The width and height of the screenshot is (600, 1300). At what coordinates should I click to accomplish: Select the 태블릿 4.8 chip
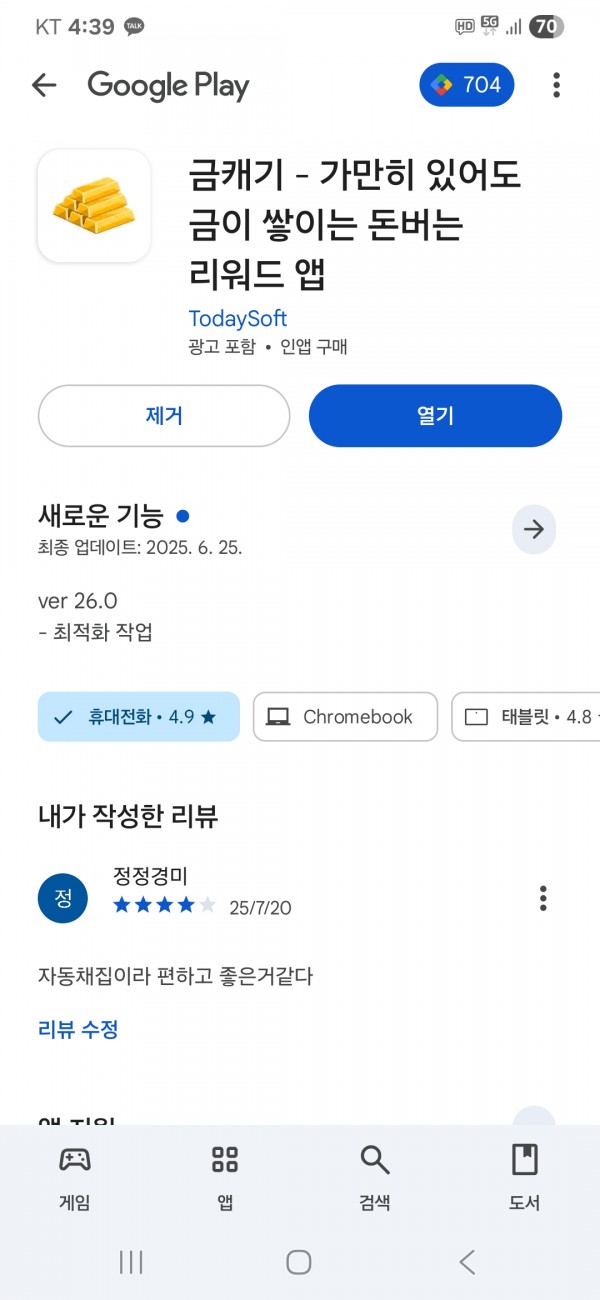coord(526,717)
